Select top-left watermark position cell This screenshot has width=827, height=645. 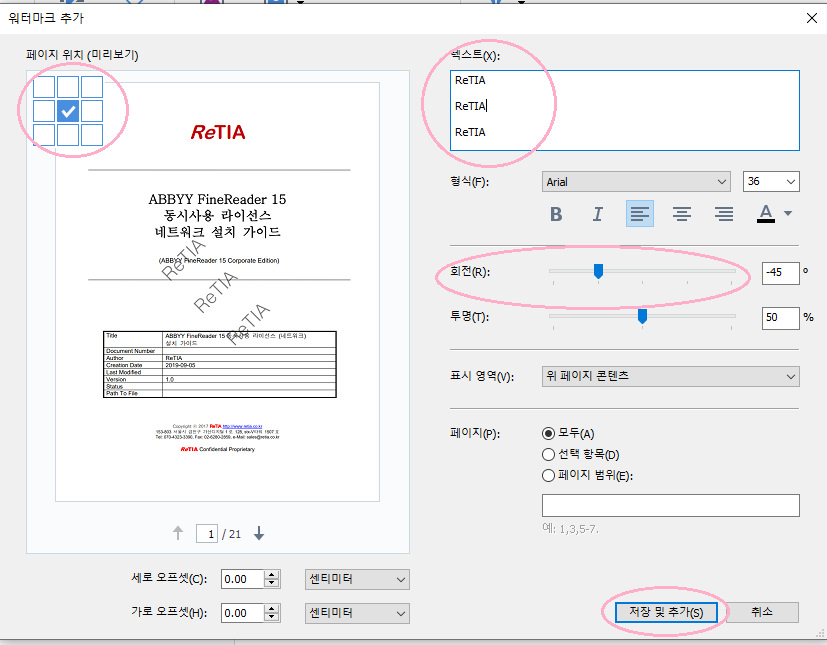click(44, 87)
